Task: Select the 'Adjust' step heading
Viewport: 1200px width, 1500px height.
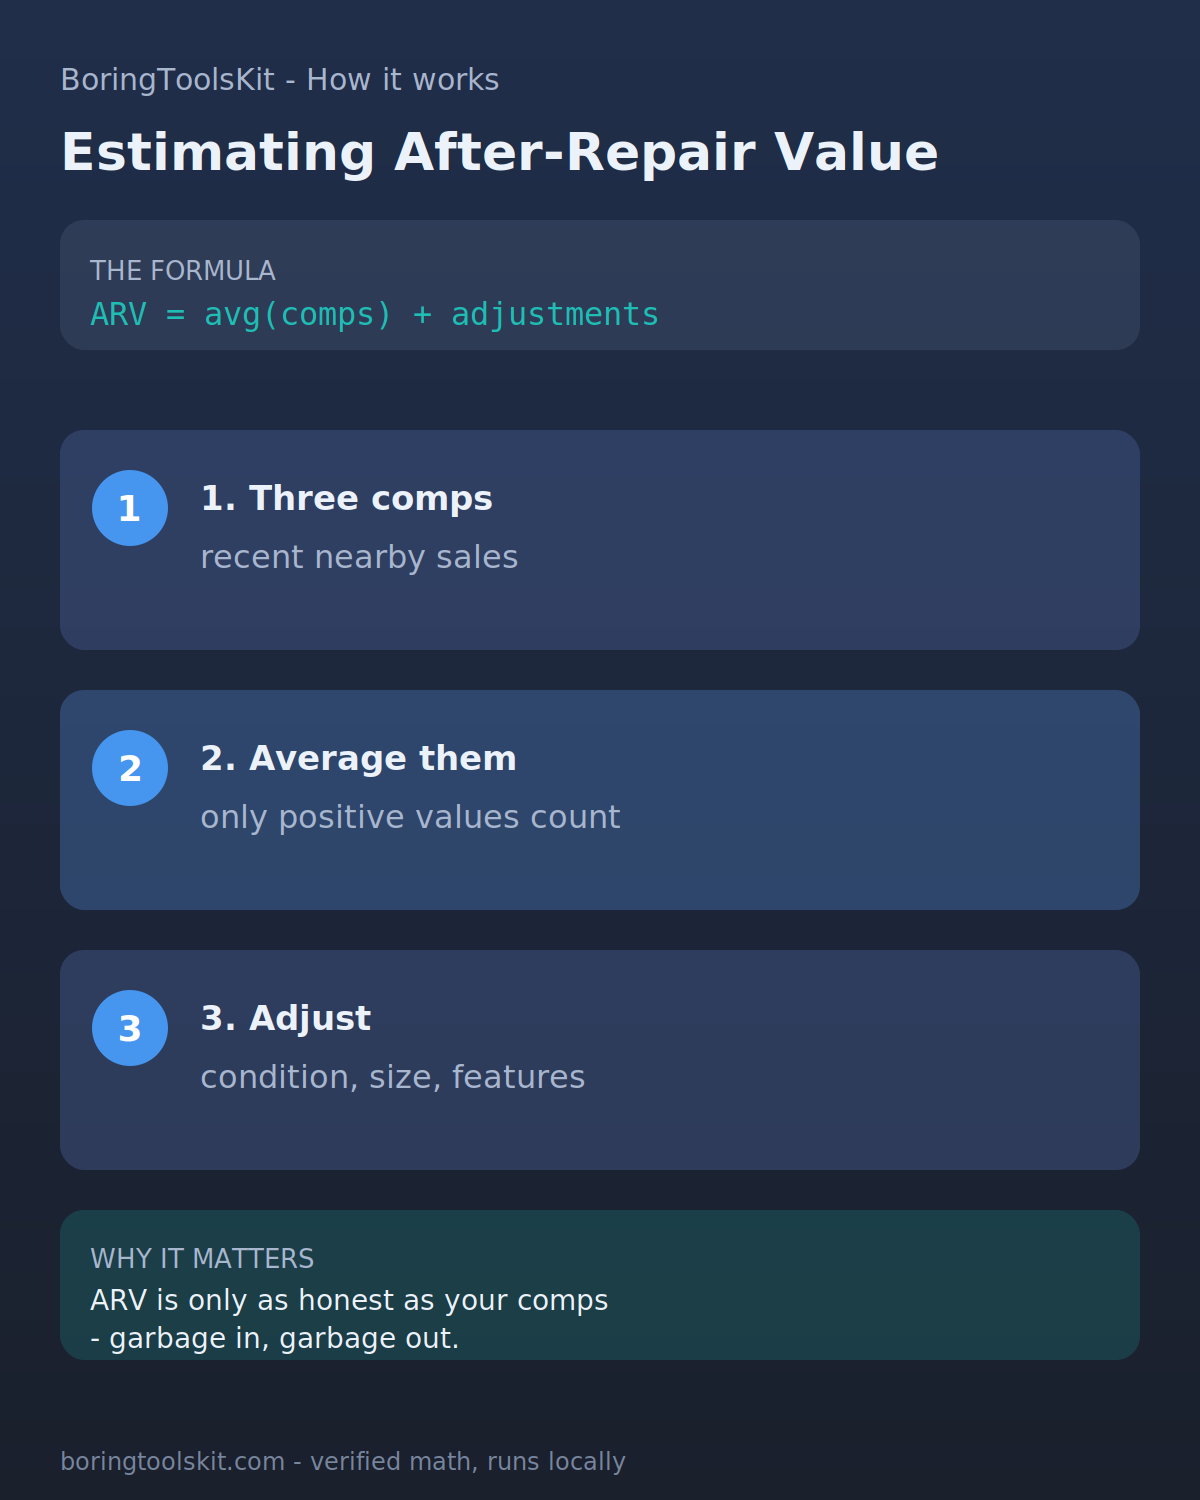Action: 285,1018
